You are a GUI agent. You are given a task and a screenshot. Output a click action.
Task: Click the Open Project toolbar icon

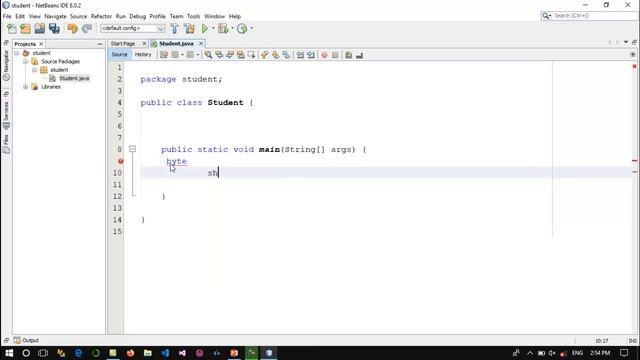(40, 28)
